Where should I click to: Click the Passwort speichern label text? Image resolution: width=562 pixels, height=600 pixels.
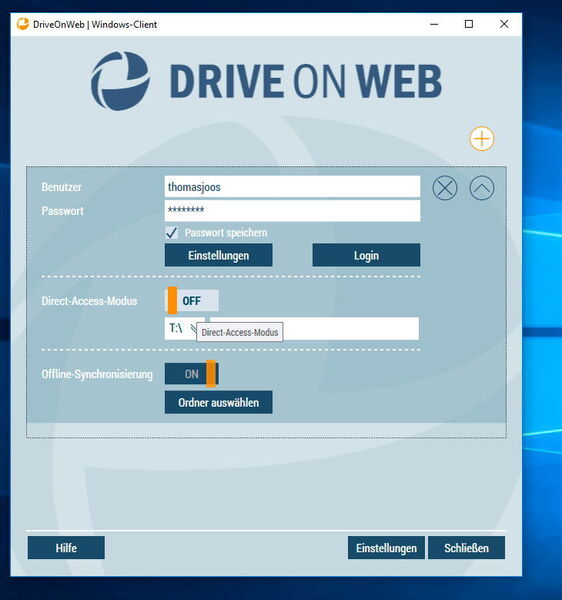[x=226, y=233]
